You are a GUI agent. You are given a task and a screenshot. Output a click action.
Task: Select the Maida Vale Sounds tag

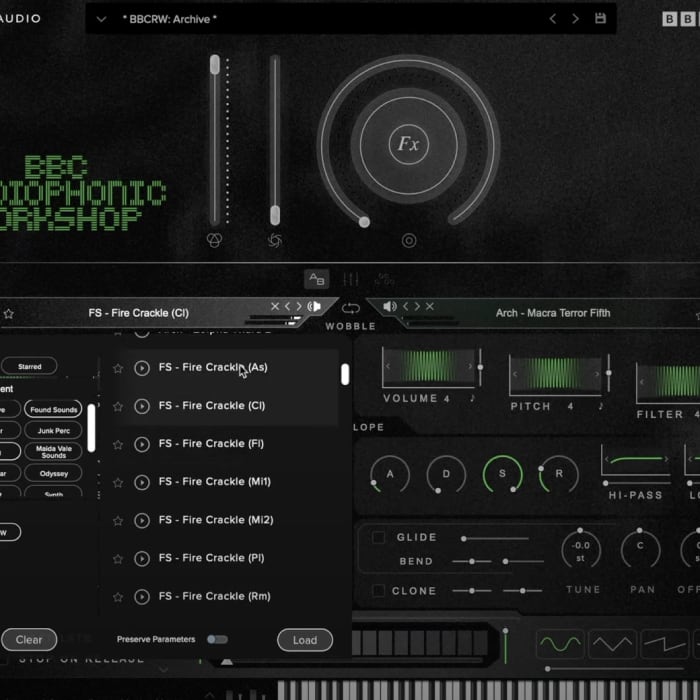coord(54,452)
